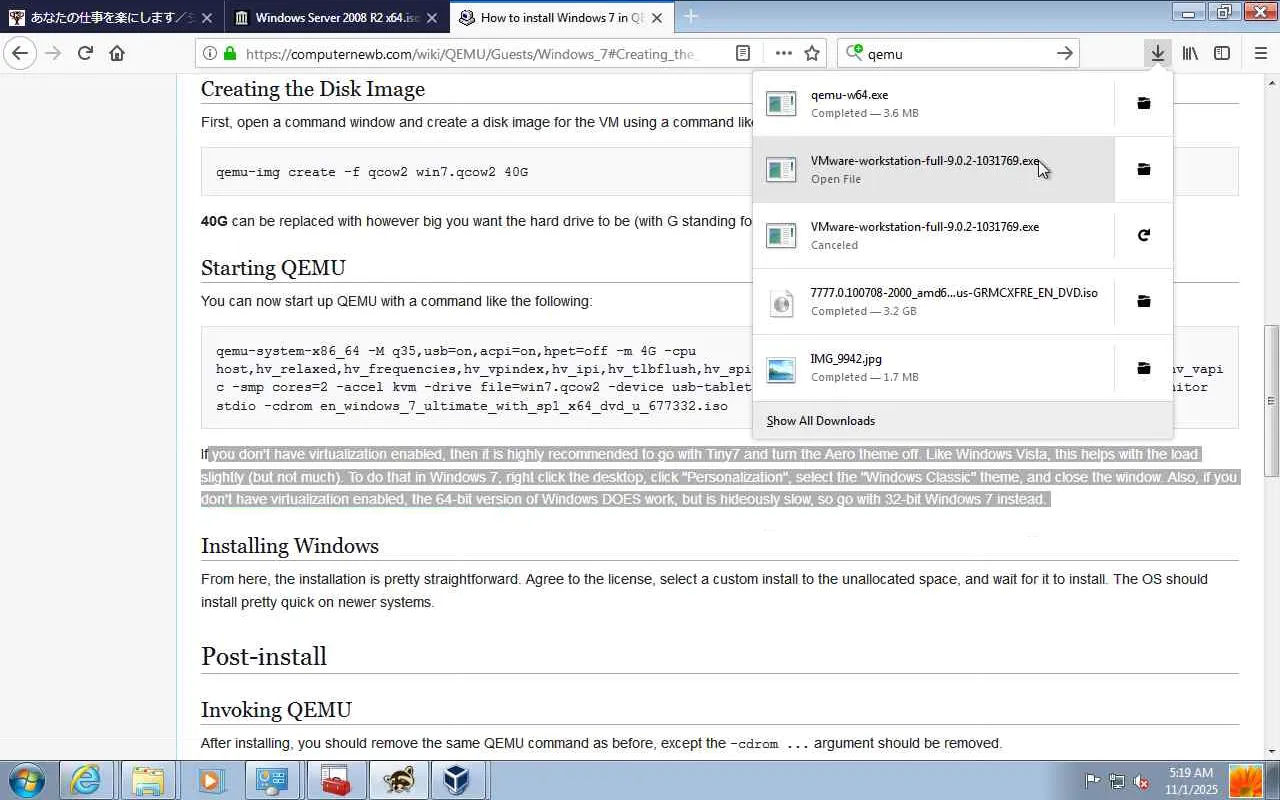Open the Firefox hamburger menu
This screenshot has height=800, width=1280.
(x=1260, y=54)
